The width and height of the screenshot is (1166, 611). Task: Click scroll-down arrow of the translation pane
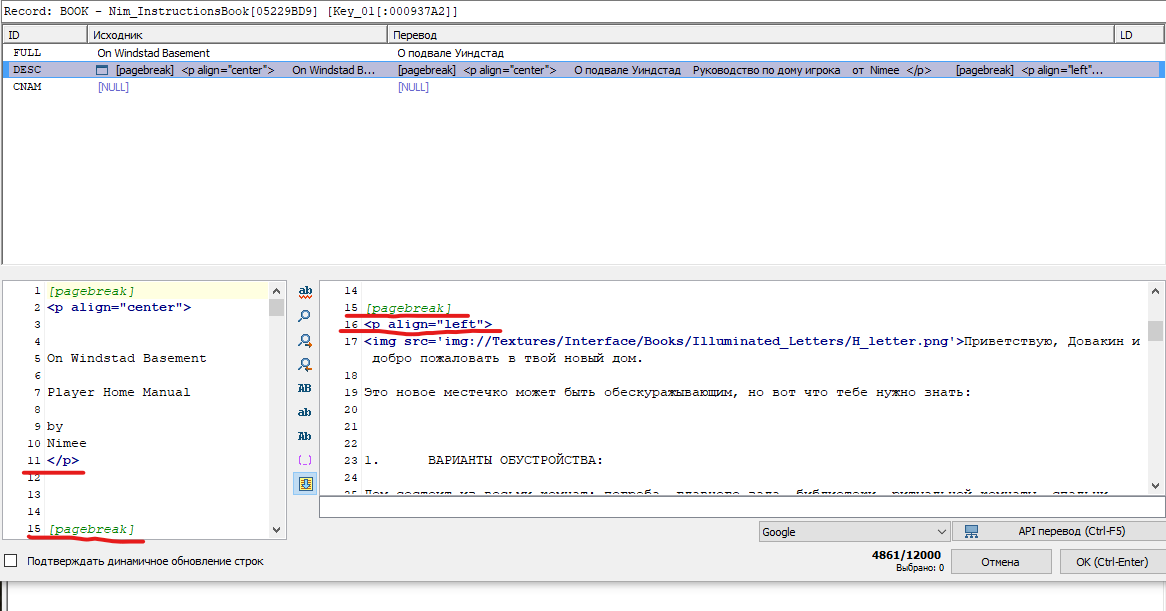coord(1155,485)
